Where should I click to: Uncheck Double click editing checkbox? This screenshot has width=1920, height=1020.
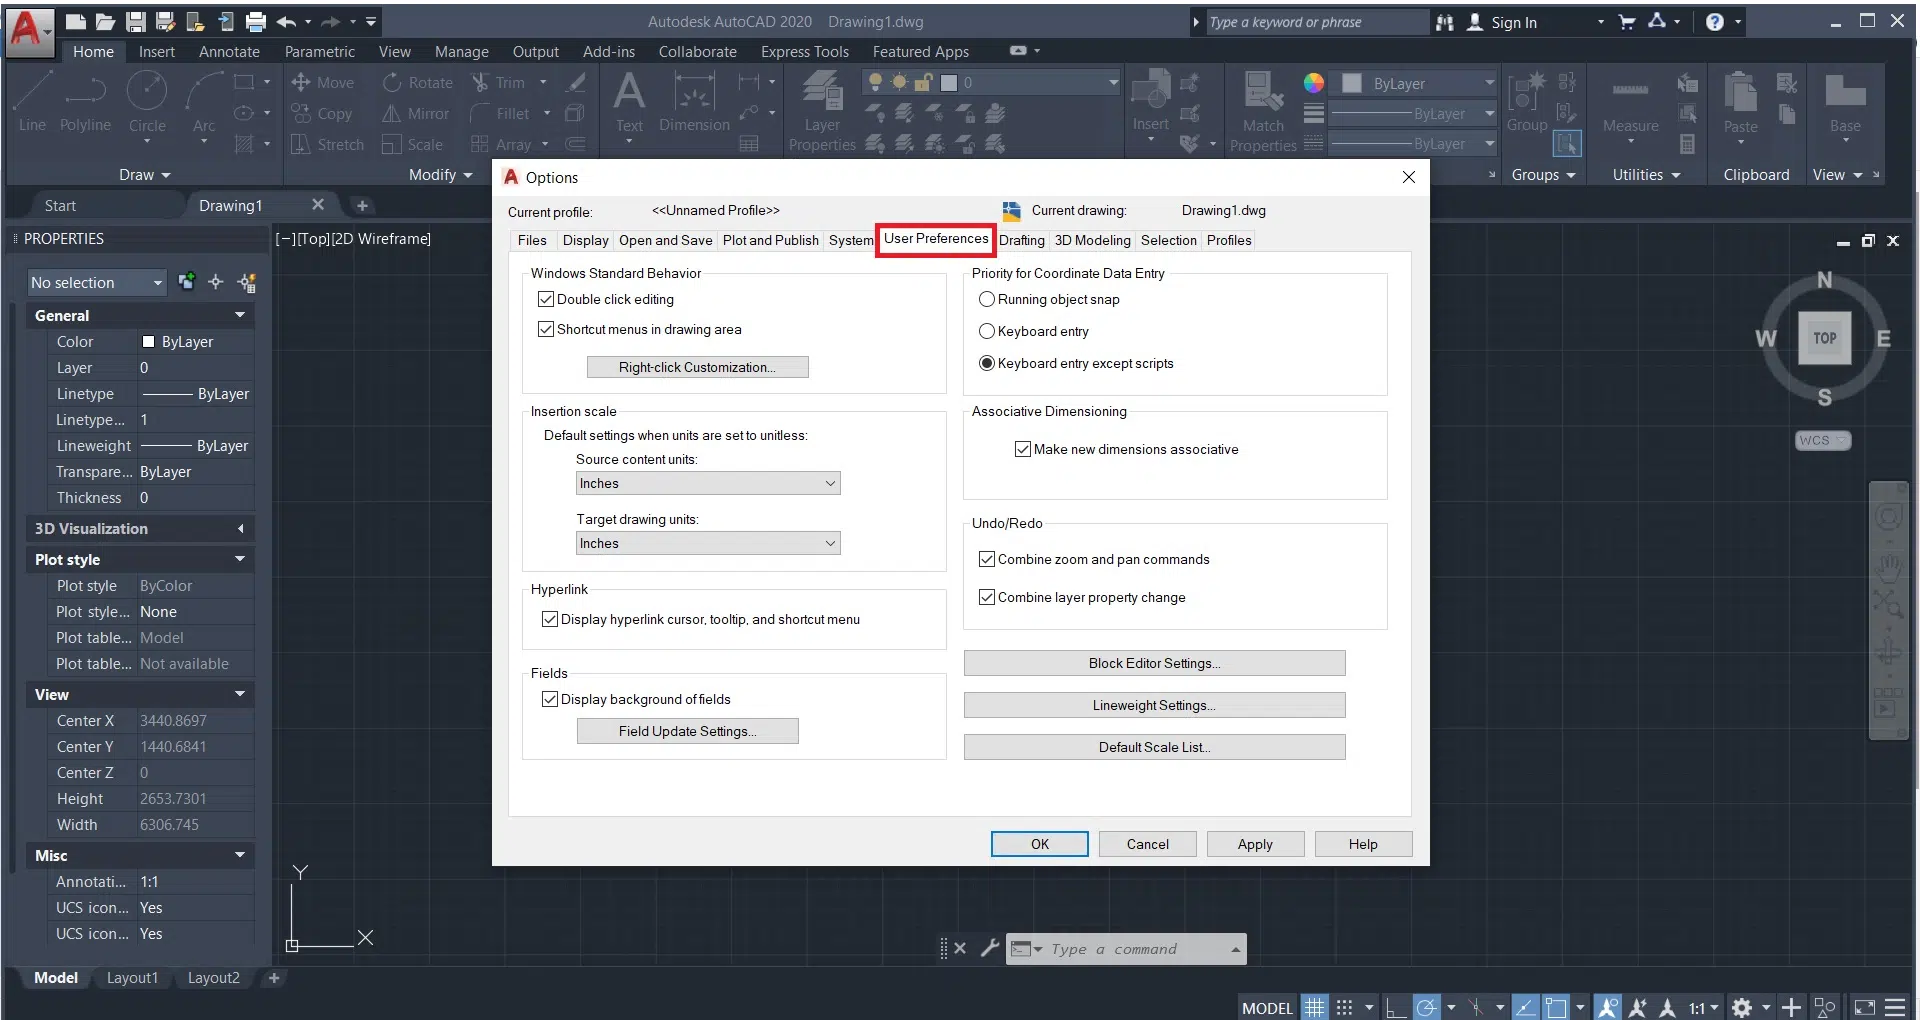546,299
